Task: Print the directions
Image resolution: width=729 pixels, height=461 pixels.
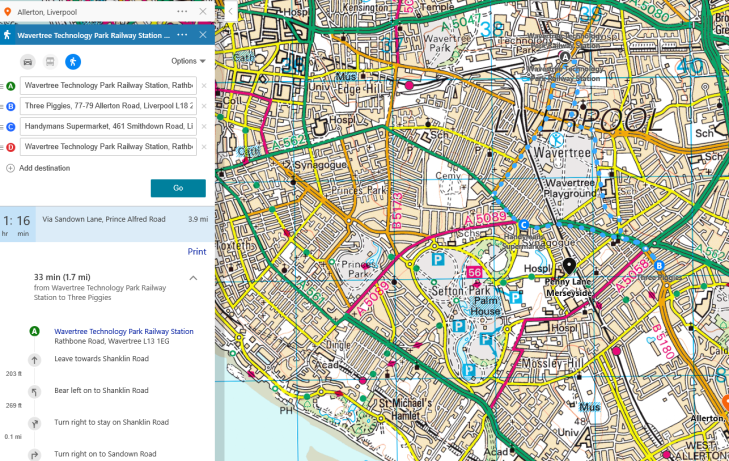Action: (196, 252)
